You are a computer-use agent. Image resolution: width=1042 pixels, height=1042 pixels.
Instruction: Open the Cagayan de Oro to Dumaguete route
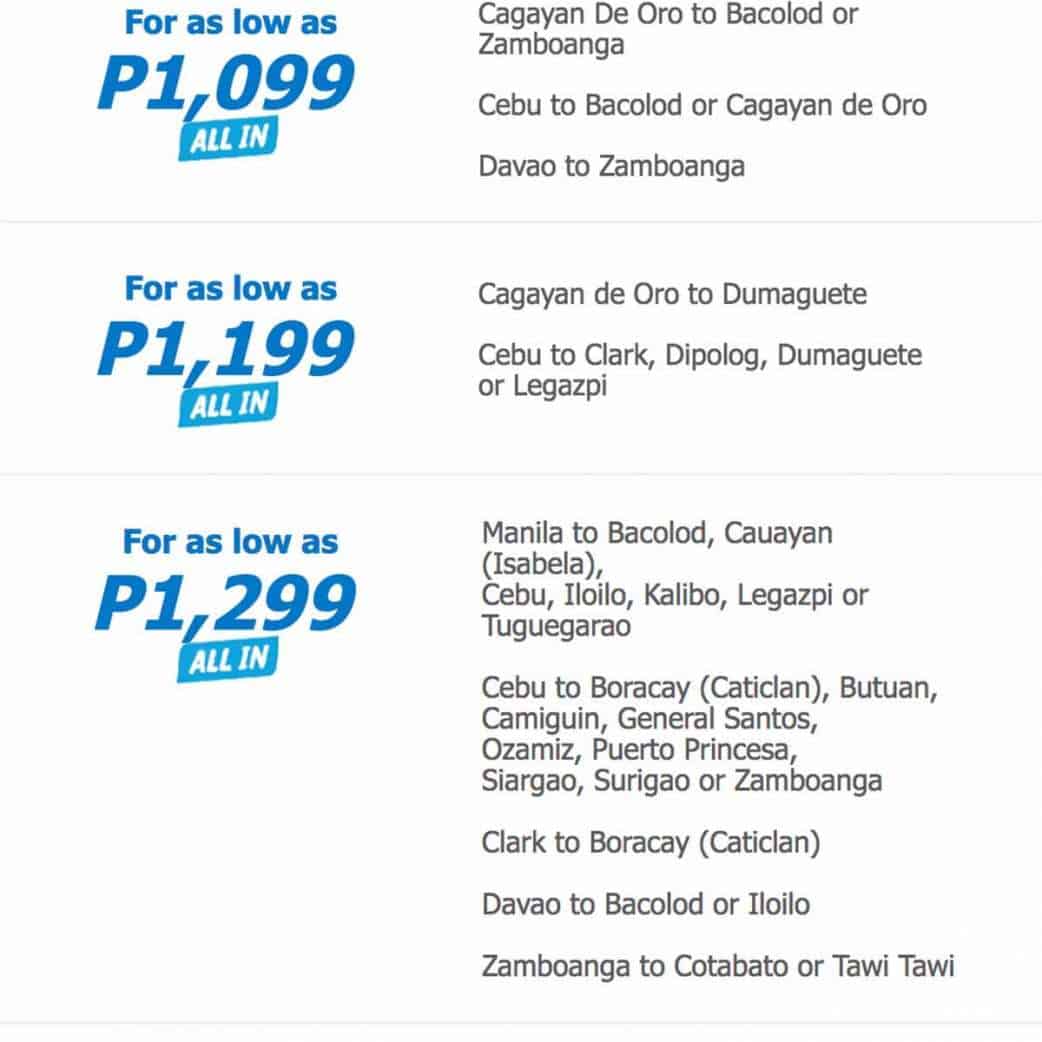[x=672, y=295]
